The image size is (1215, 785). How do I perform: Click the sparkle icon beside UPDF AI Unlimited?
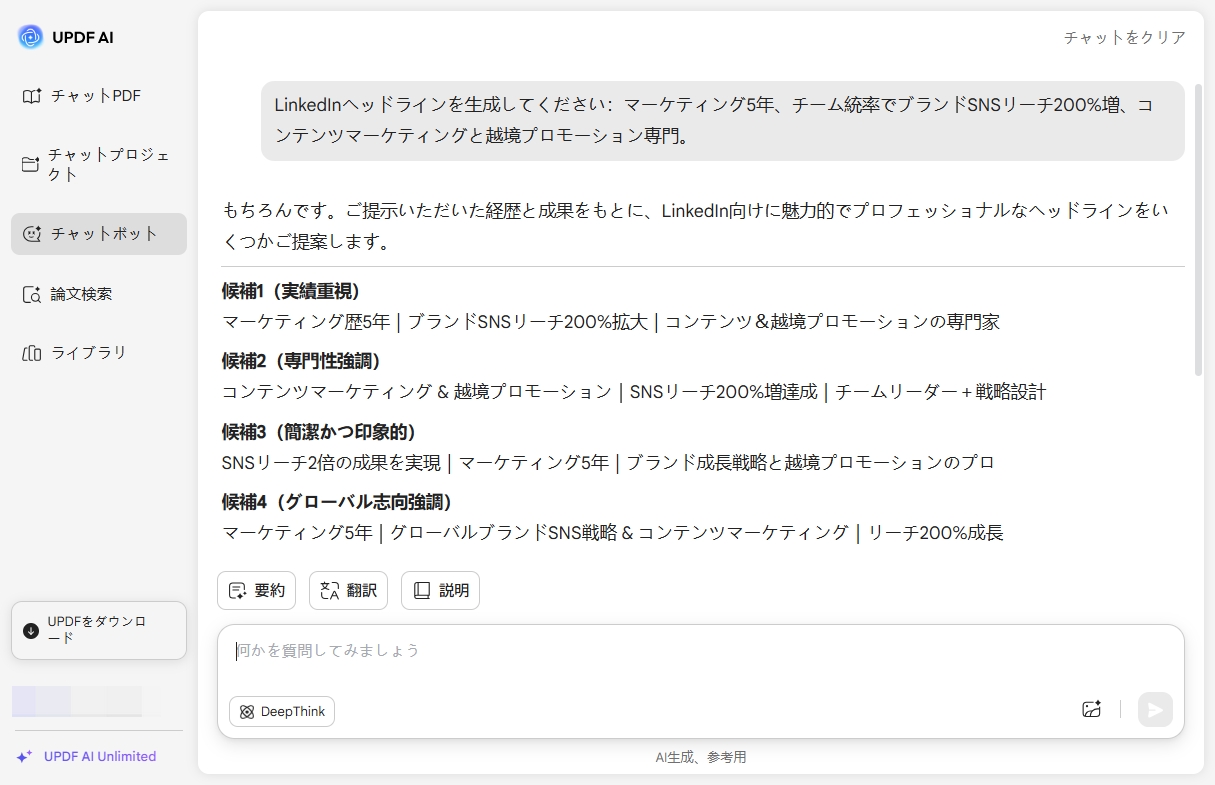pos(25,757)
